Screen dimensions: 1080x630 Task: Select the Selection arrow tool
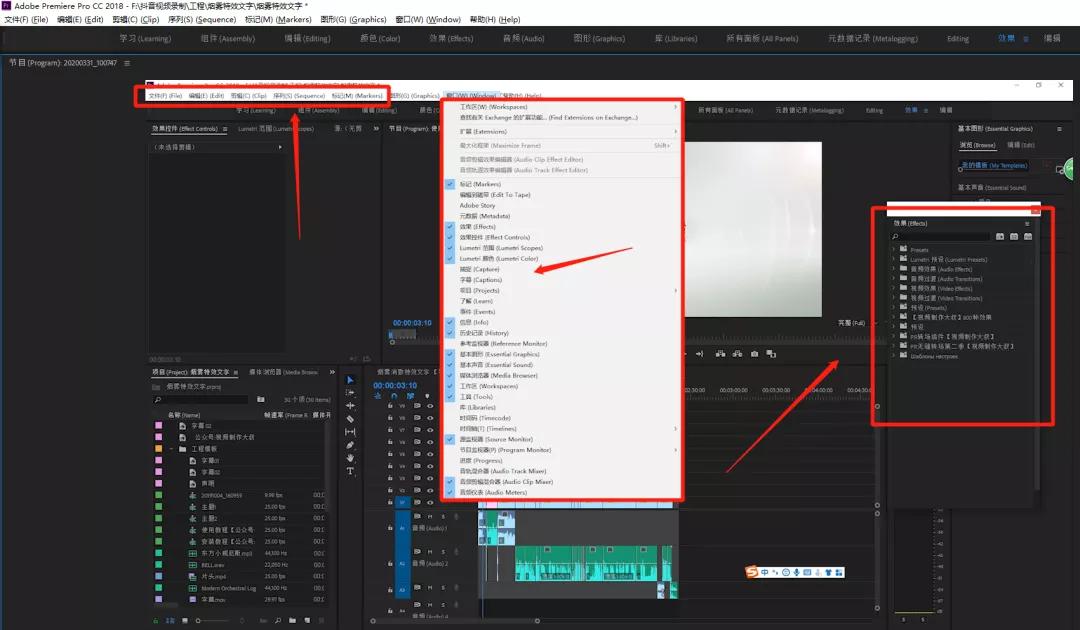(x=350, y=380)
